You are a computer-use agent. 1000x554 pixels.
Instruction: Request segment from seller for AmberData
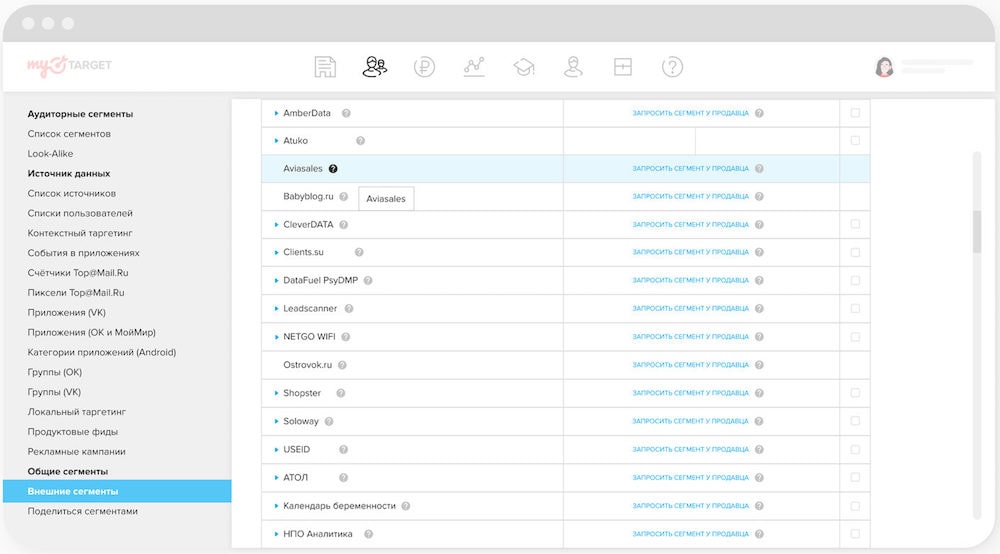(x=690, y=113)
